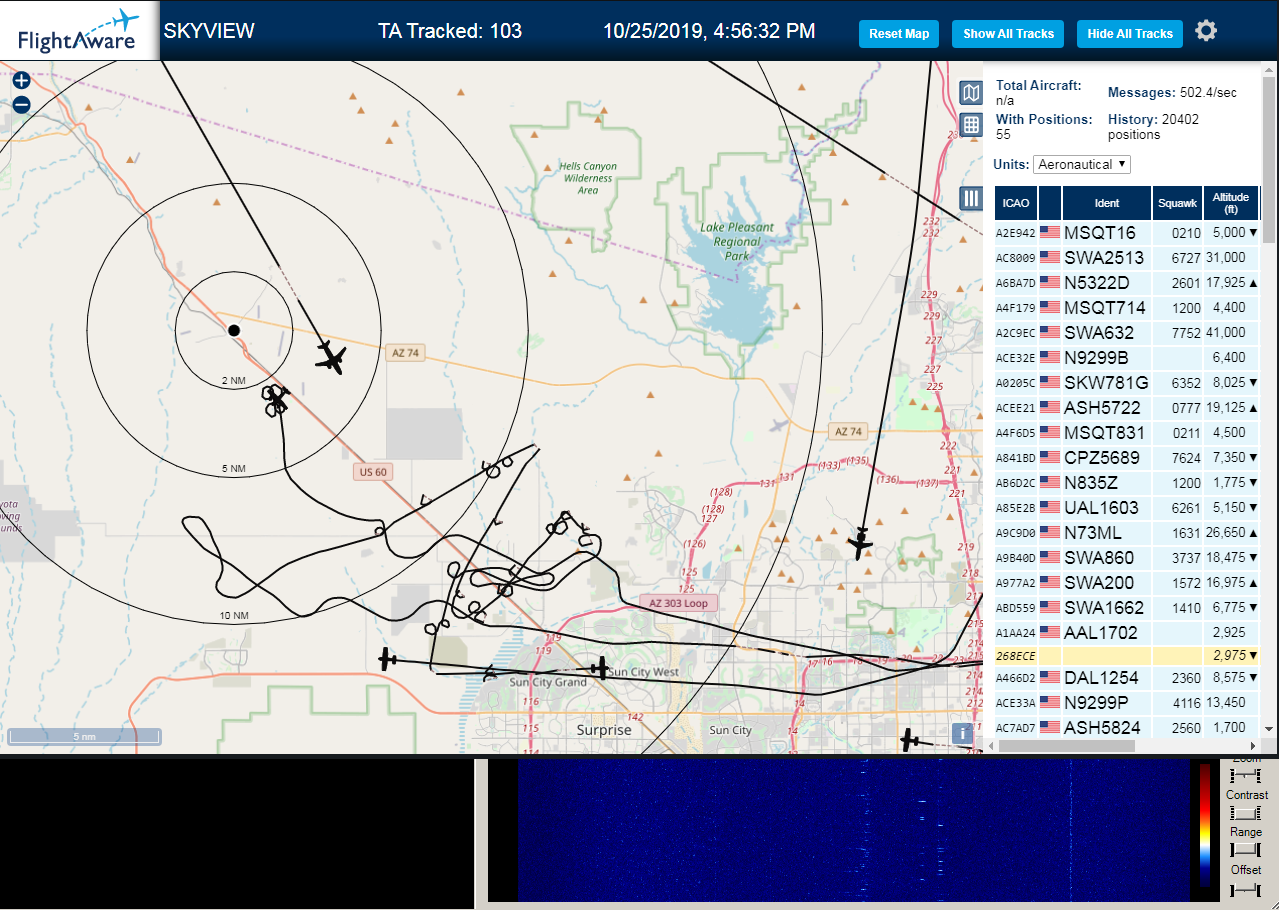Select the MSQT714 aircraft row
Image resolution: width=1279 pixels, height=911 pixels.
click(1127, 307)
